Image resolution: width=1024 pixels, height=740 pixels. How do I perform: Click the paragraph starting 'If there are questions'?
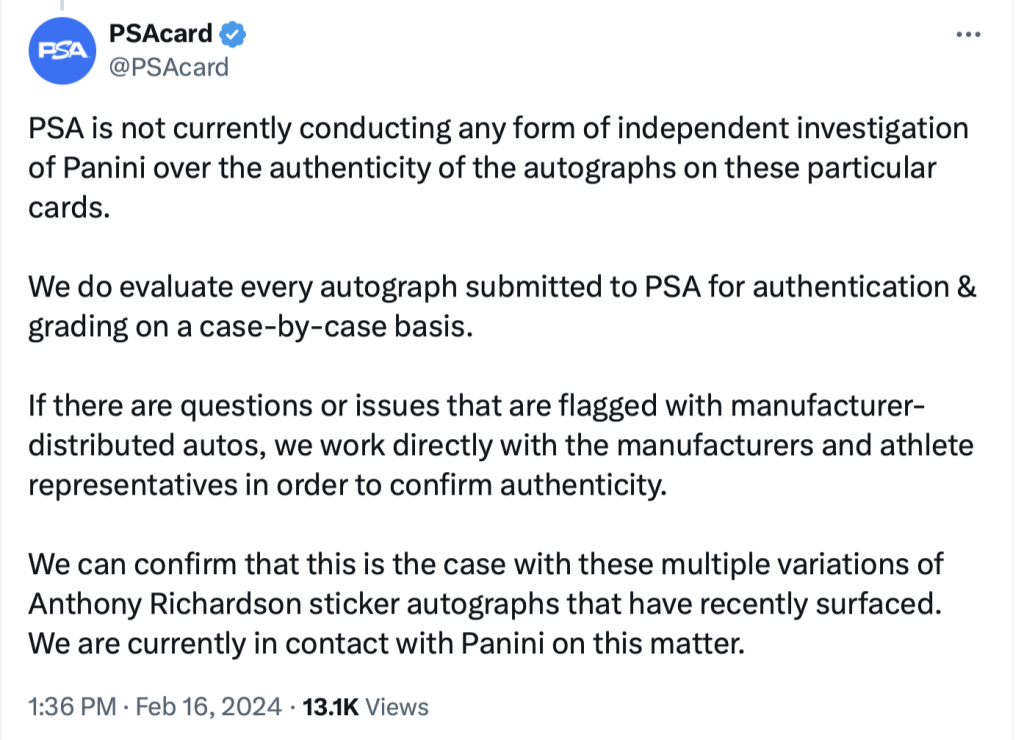pos(501,445)
